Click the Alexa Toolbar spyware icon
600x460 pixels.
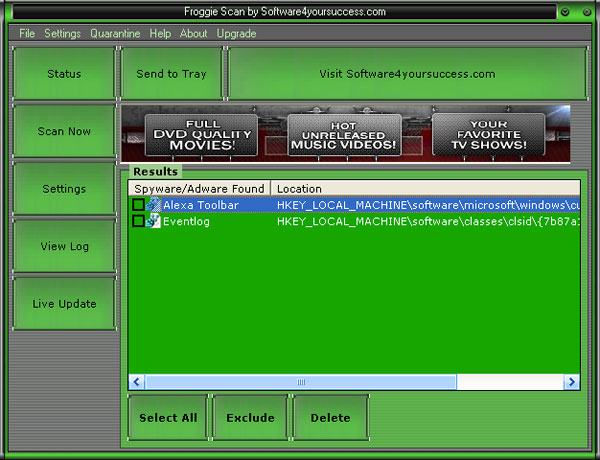pyautogui.click(x=153, y=205)
